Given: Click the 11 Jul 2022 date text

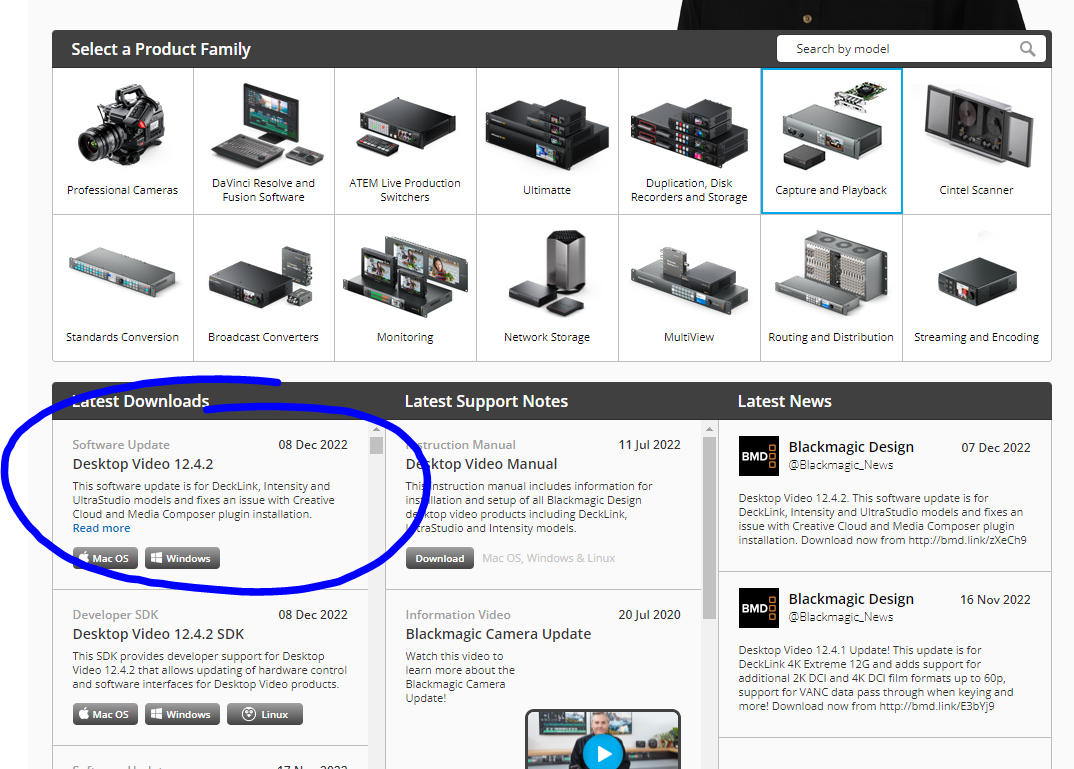Looking at the screenshot, I should [x=649, y=445].
